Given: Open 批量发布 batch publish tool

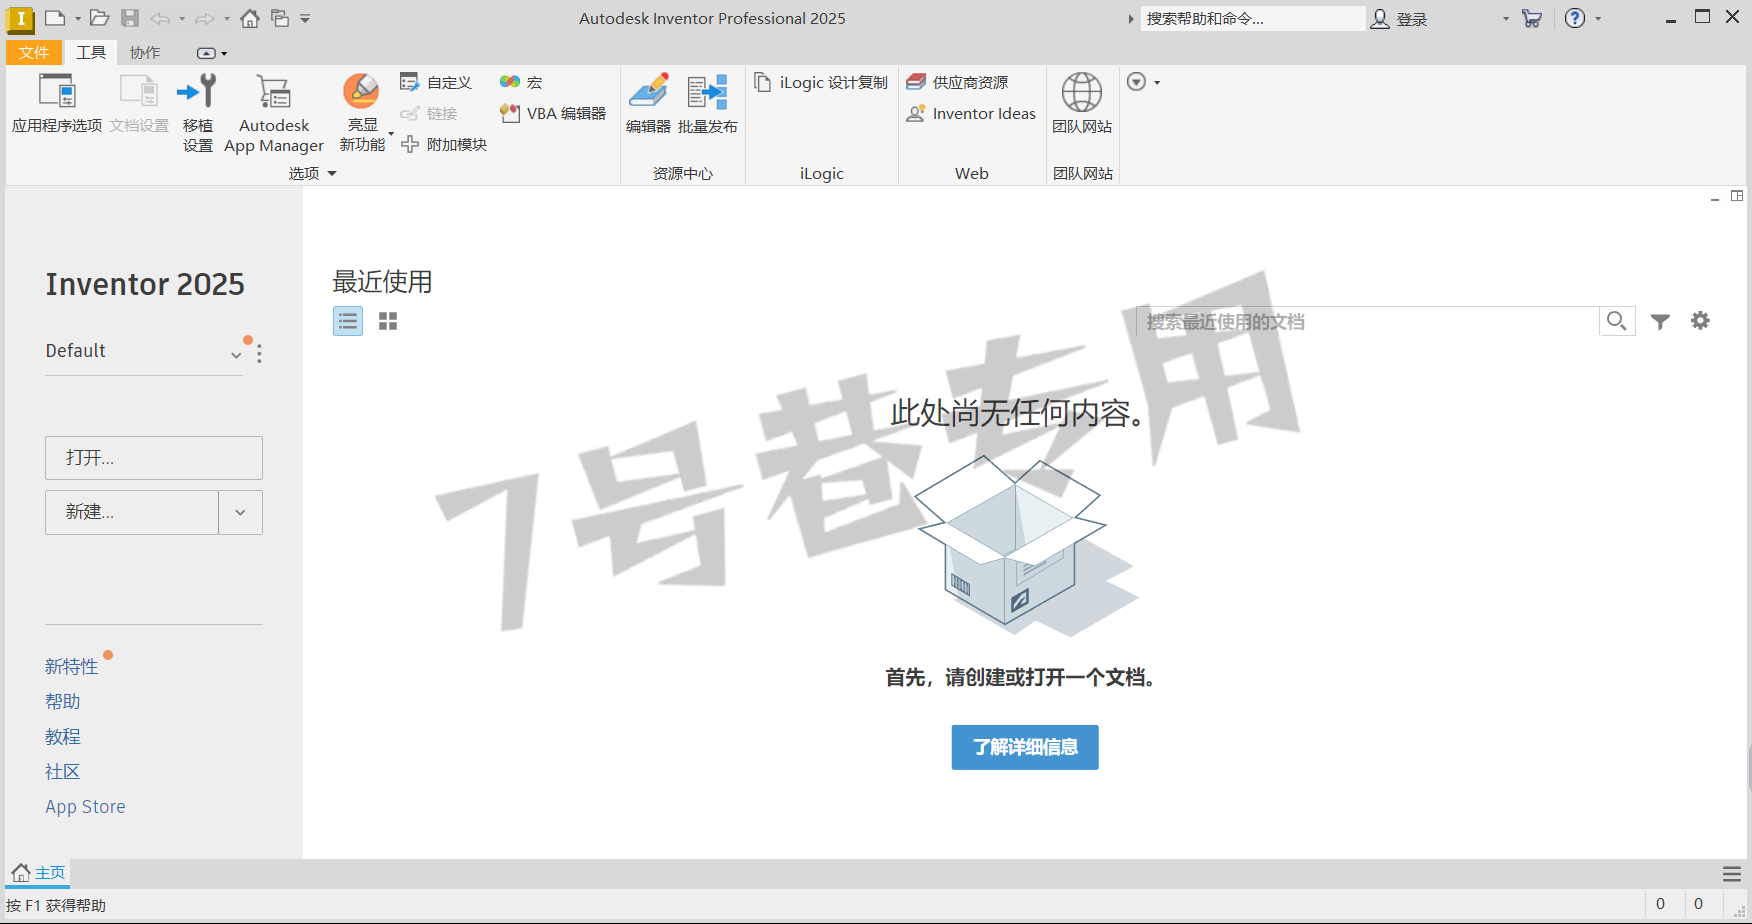Looking at the screenshot, I should click(708, 103).
